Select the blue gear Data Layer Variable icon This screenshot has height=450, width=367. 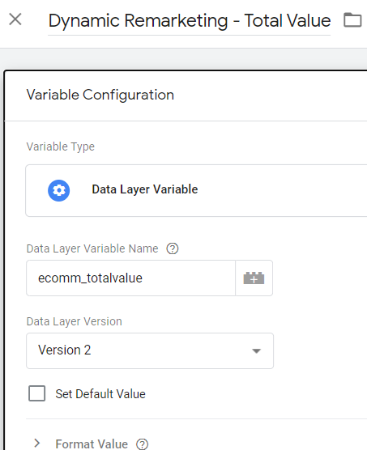pyautogui.click(x=59, y=190)
